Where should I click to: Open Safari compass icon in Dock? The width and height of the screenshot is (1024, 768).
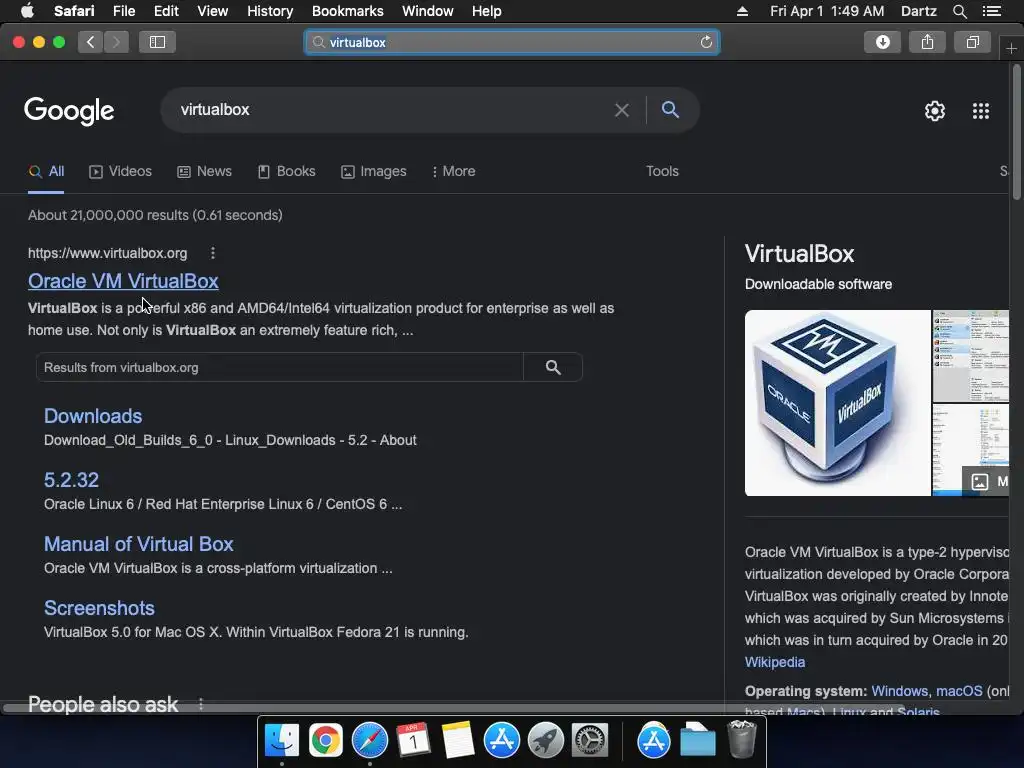tap(370, 740)
